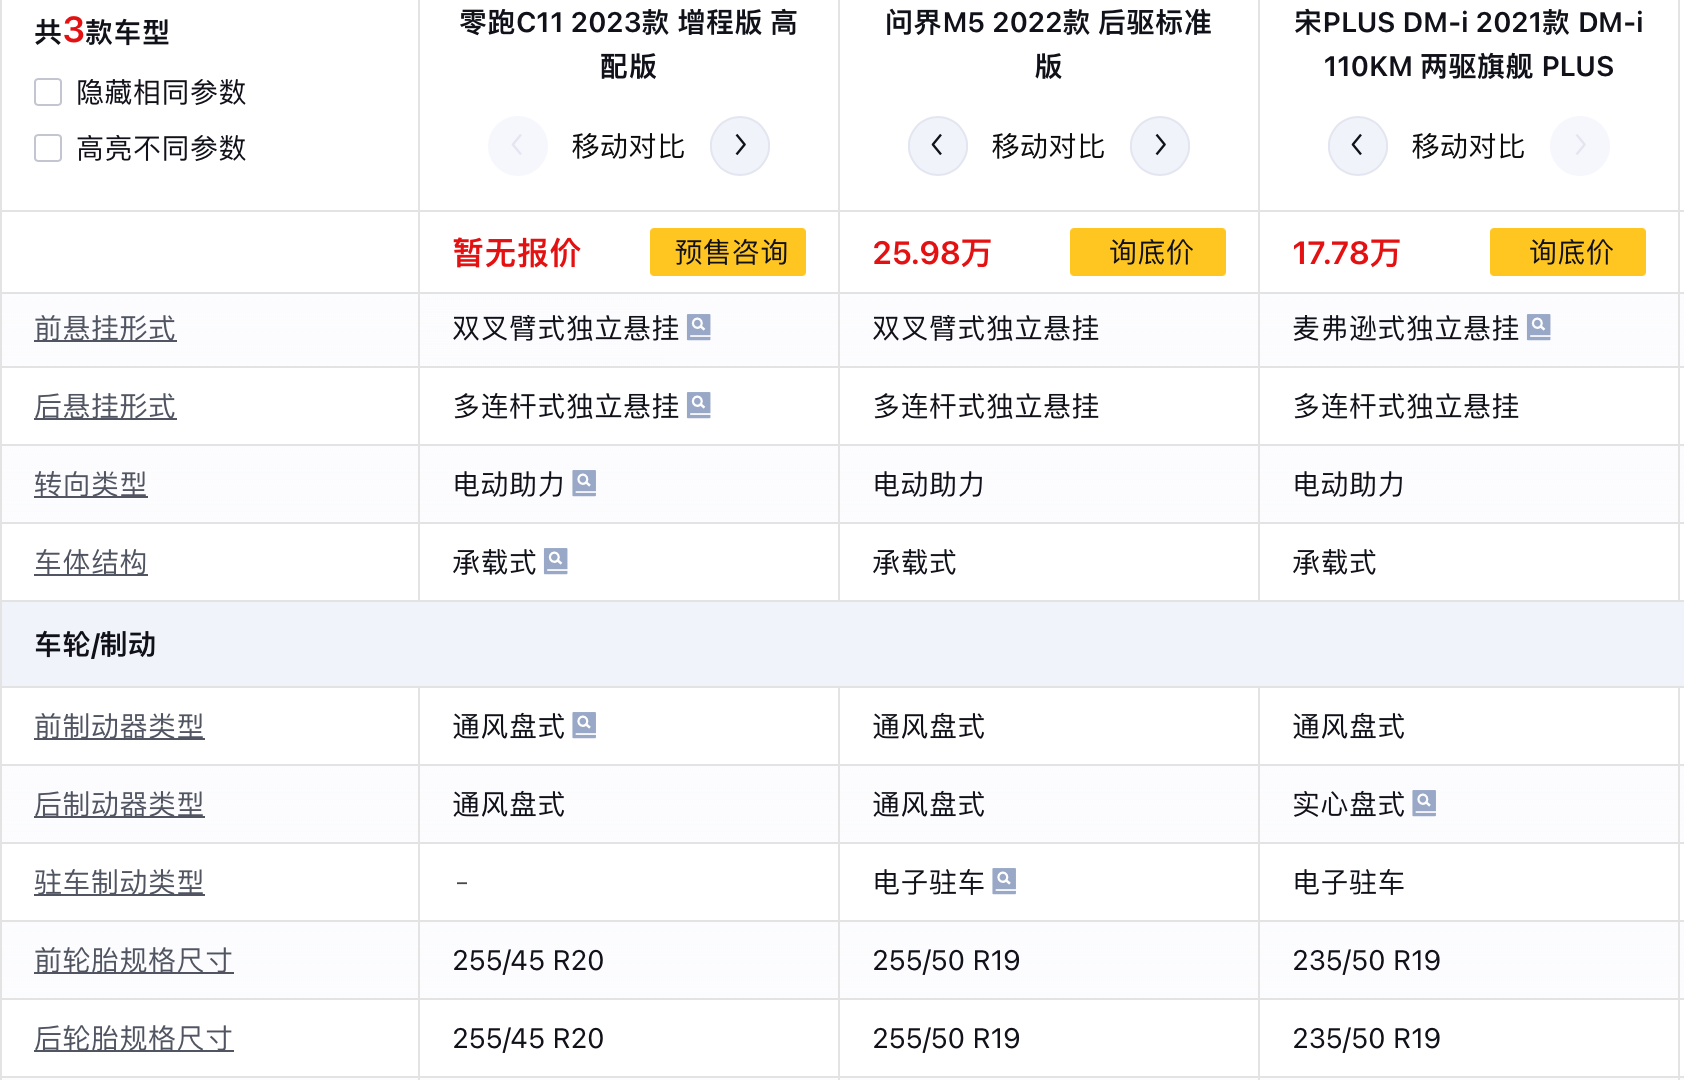Click 询底价 button next to 17.78万
Screen dimensions: 1684x1080
1568,252
